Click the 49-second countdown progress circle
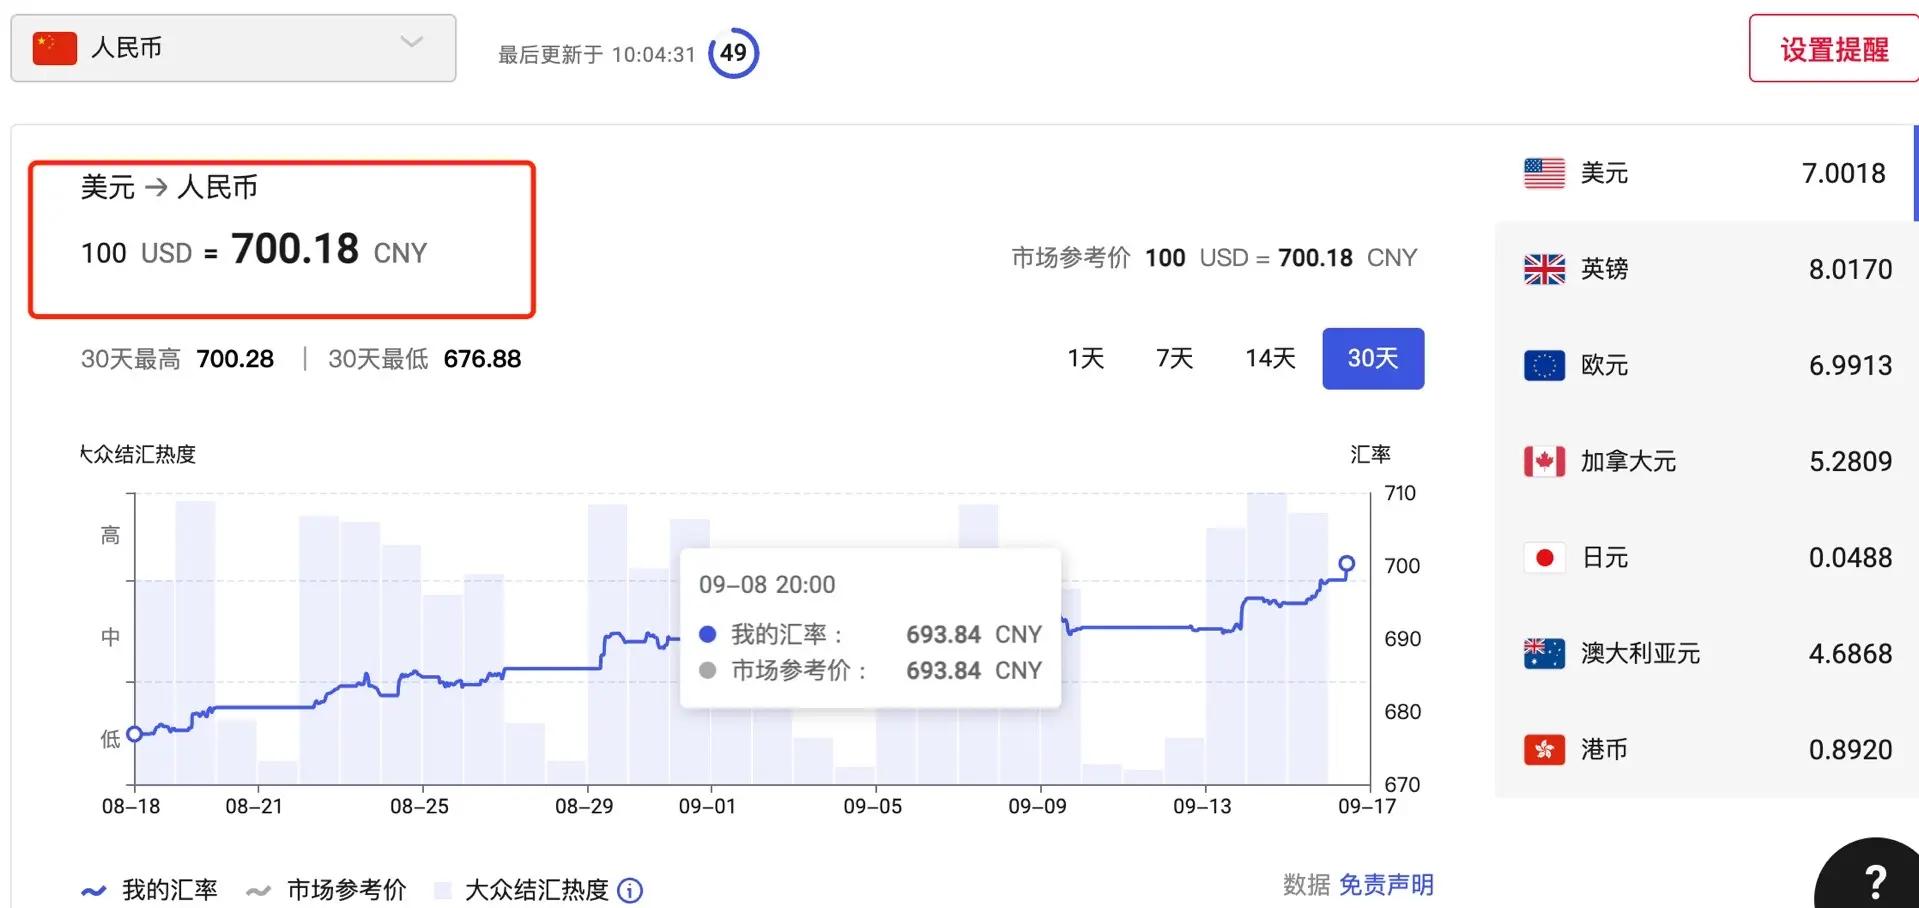This screenshot has width=1919, height=908. (733, 53)
